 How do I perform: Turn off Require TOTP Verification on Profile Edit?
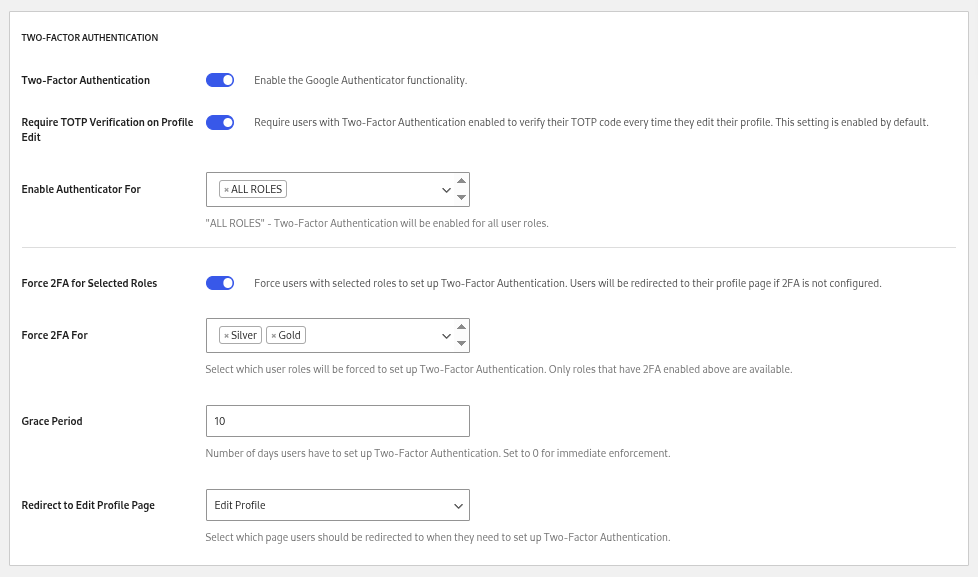pyautogui.click(x=220, y=122)
